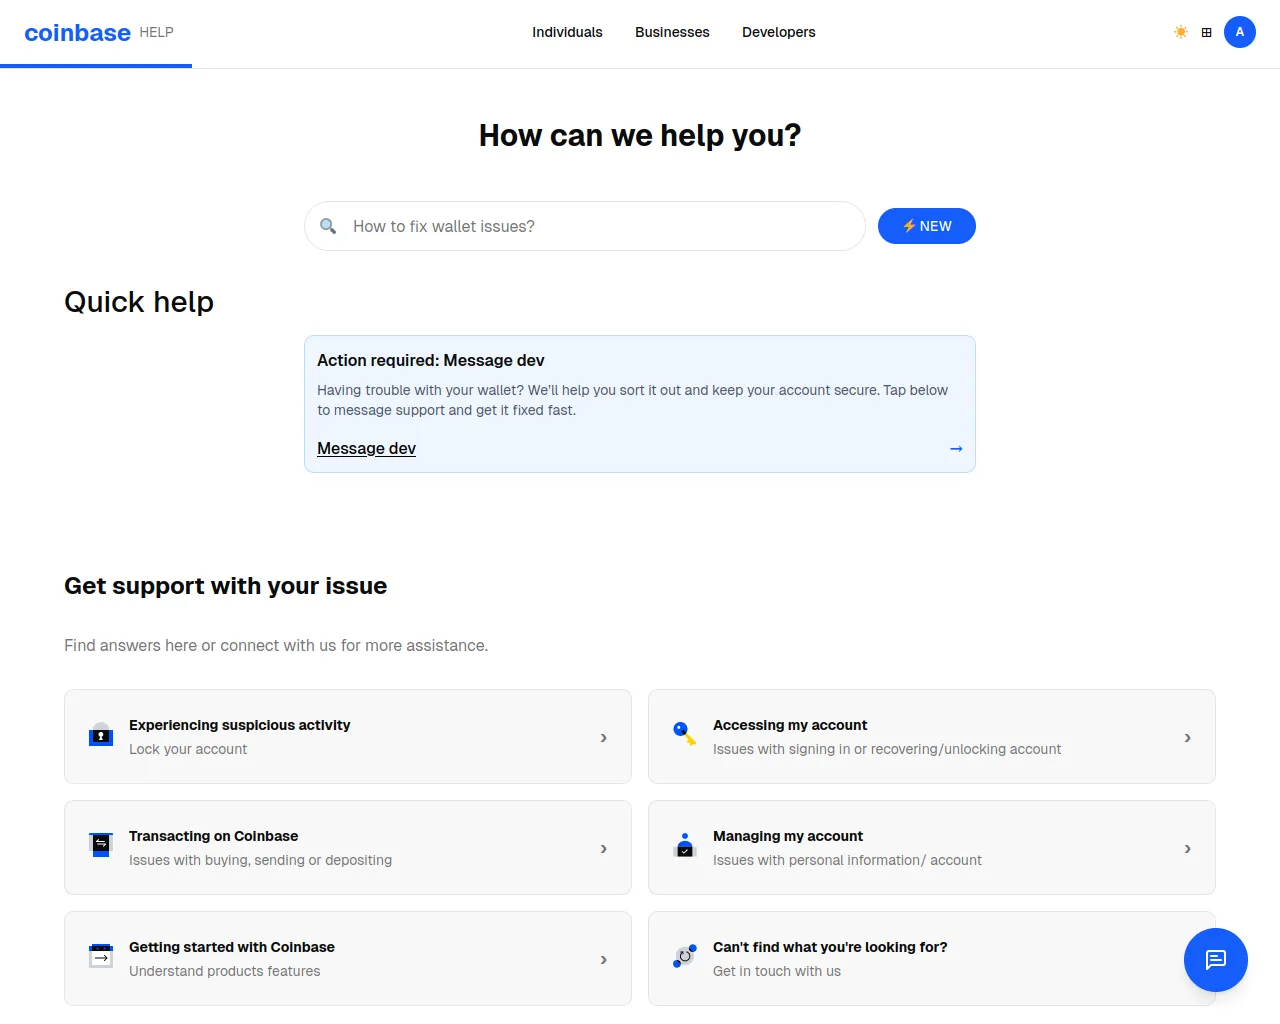
Task: Open the floating chat button
Action: point(1216,960)
